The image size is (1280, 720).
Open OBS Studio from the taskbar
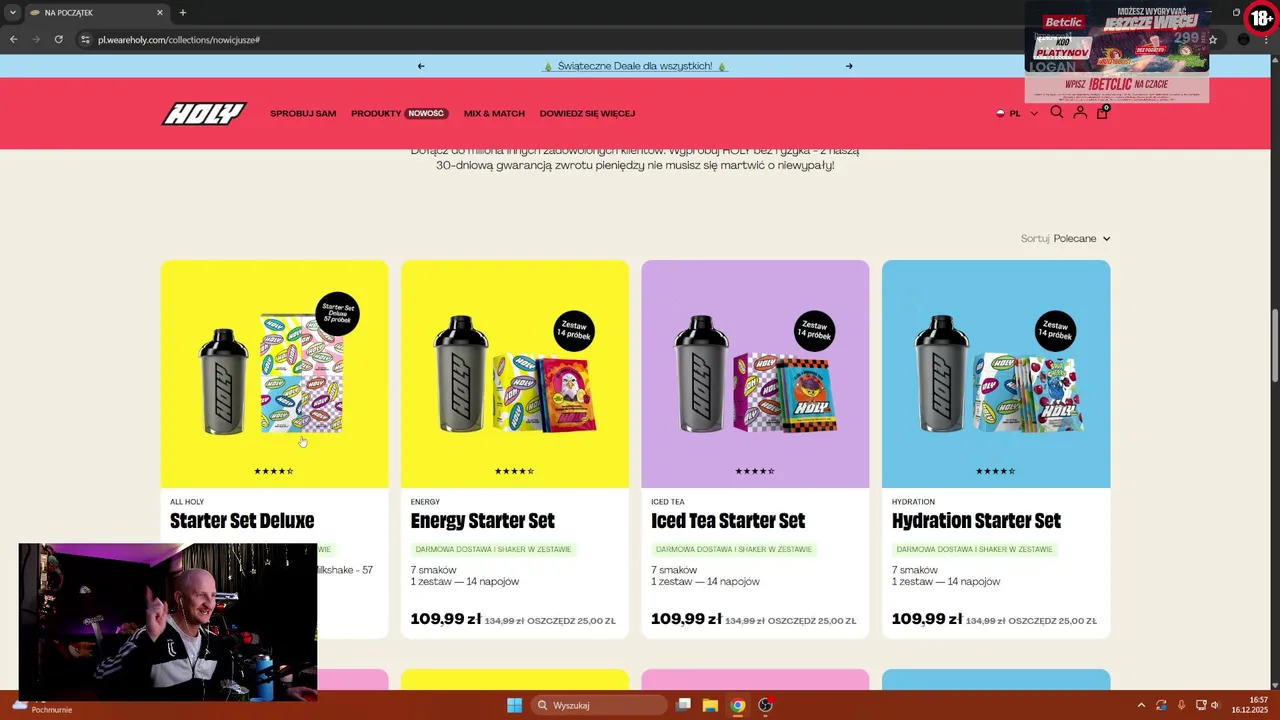pyautogui.click(x=765, y=705)
